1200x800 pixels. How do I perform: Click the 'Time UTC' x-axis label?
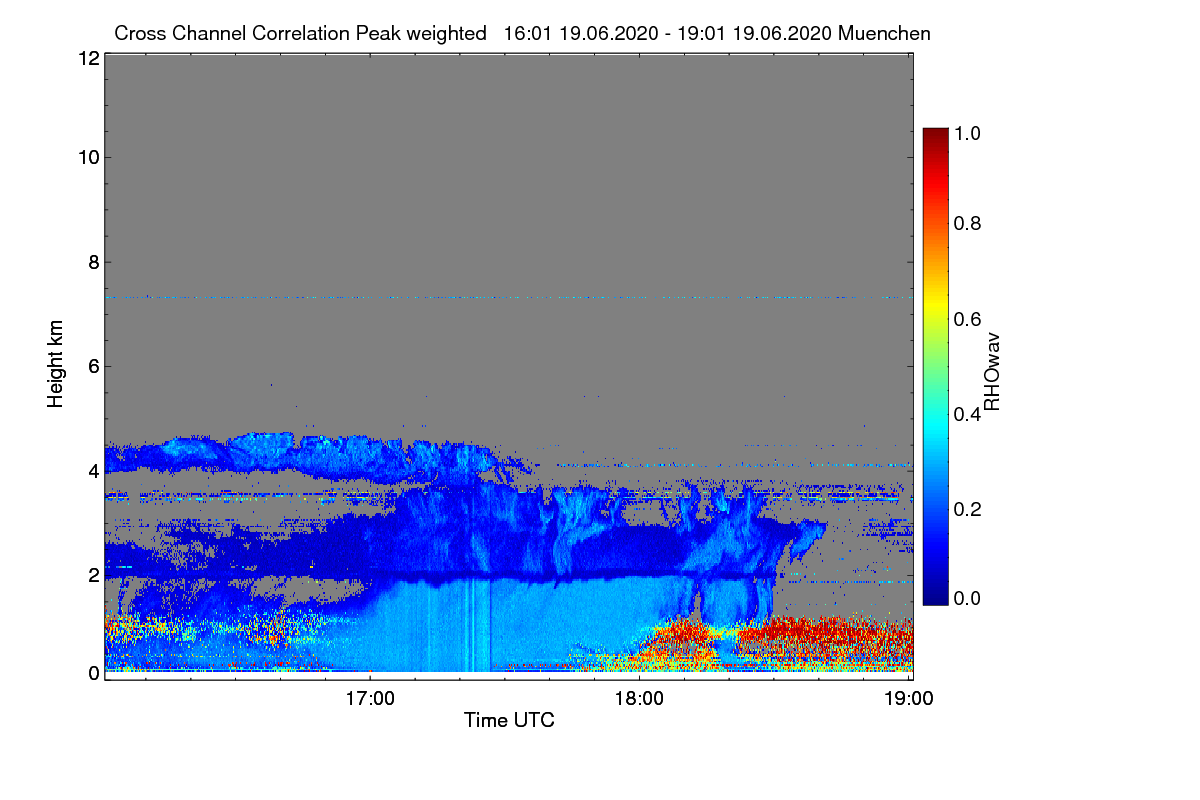(x=509, y=720)
